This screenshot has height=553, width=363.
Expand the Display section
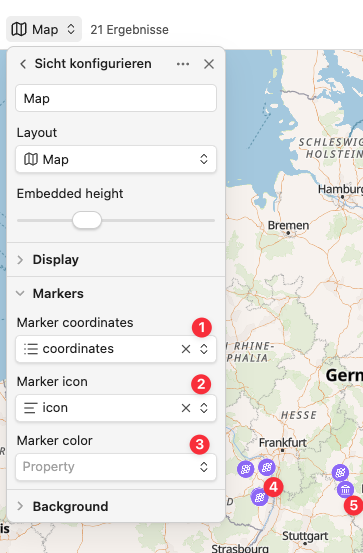116,260
